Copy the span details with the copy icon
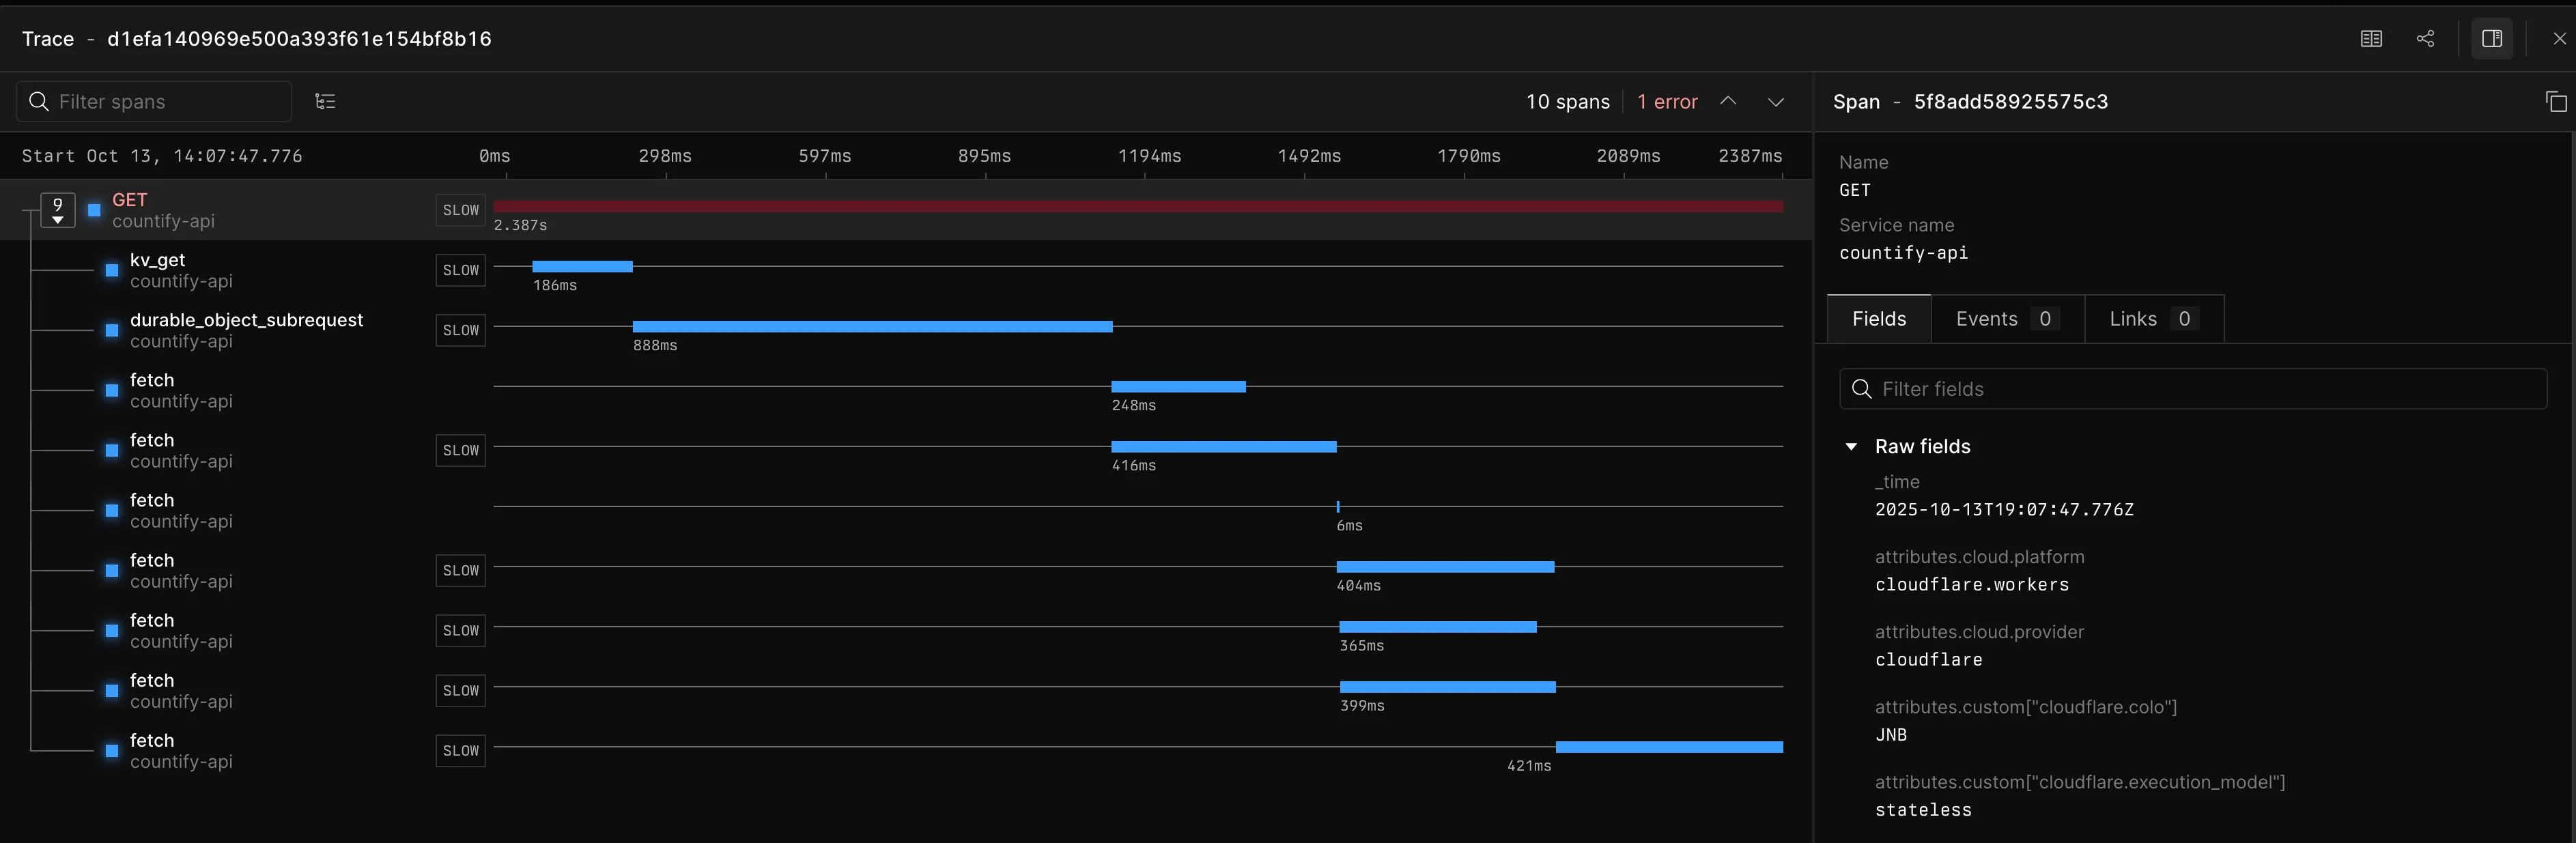 [x=2556, y=101]
